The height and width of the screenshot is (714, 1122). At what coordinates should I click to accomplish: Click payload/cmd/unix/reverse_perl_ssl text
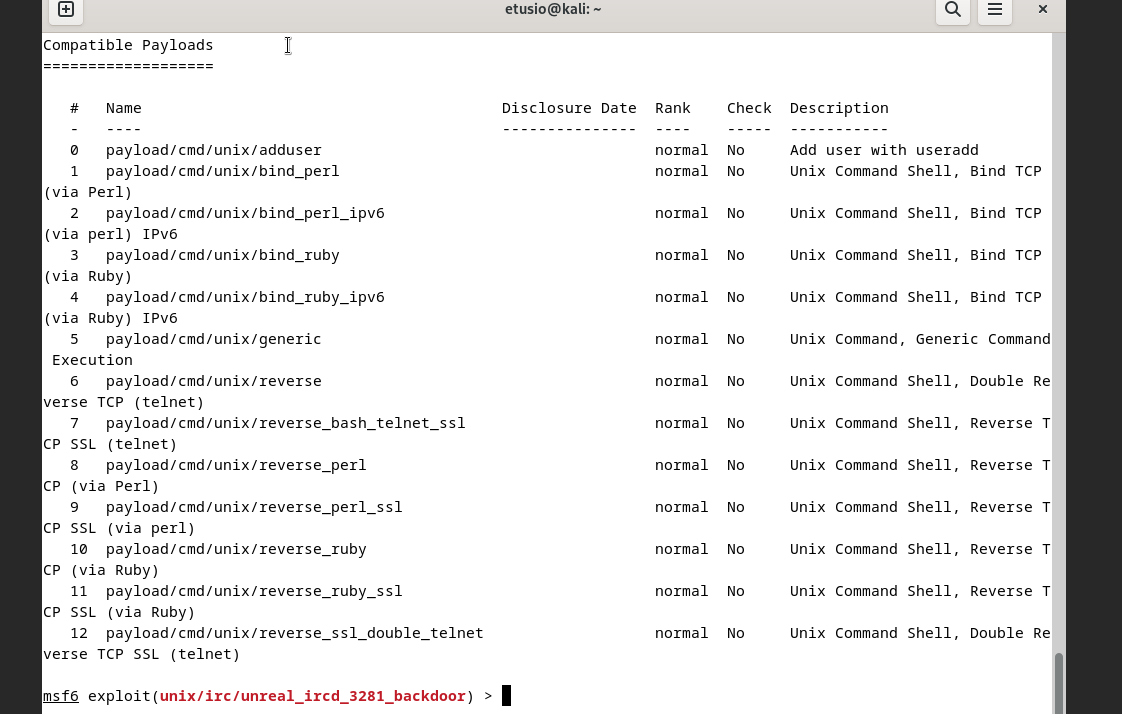[254, 508]
